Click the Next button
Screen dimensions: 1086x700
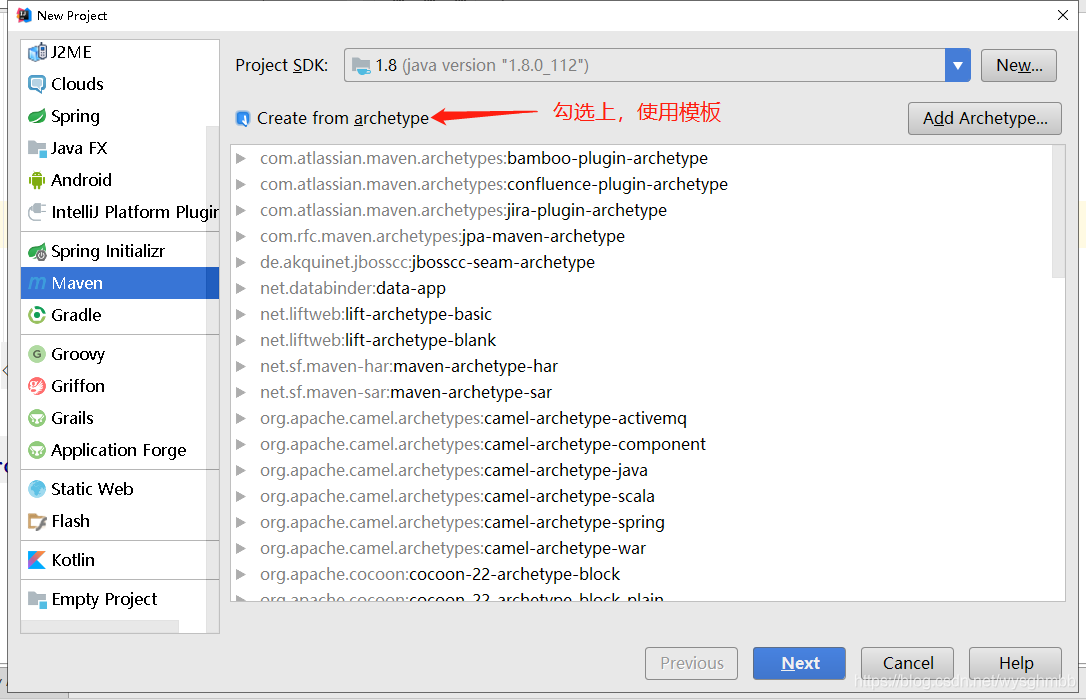coord(799,663)
